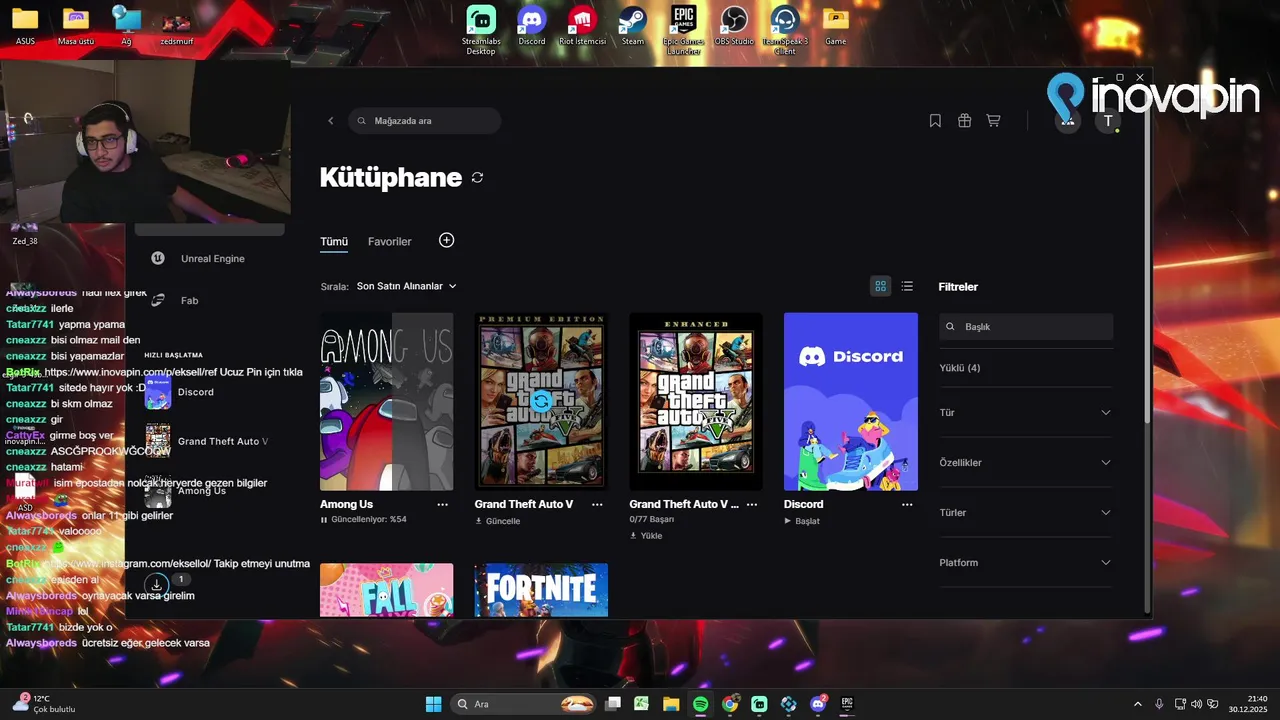The width and height of the screenshot is (1280, 720).
Task: Click the sync icon on GTA V cover
Action: pos(541,401)
